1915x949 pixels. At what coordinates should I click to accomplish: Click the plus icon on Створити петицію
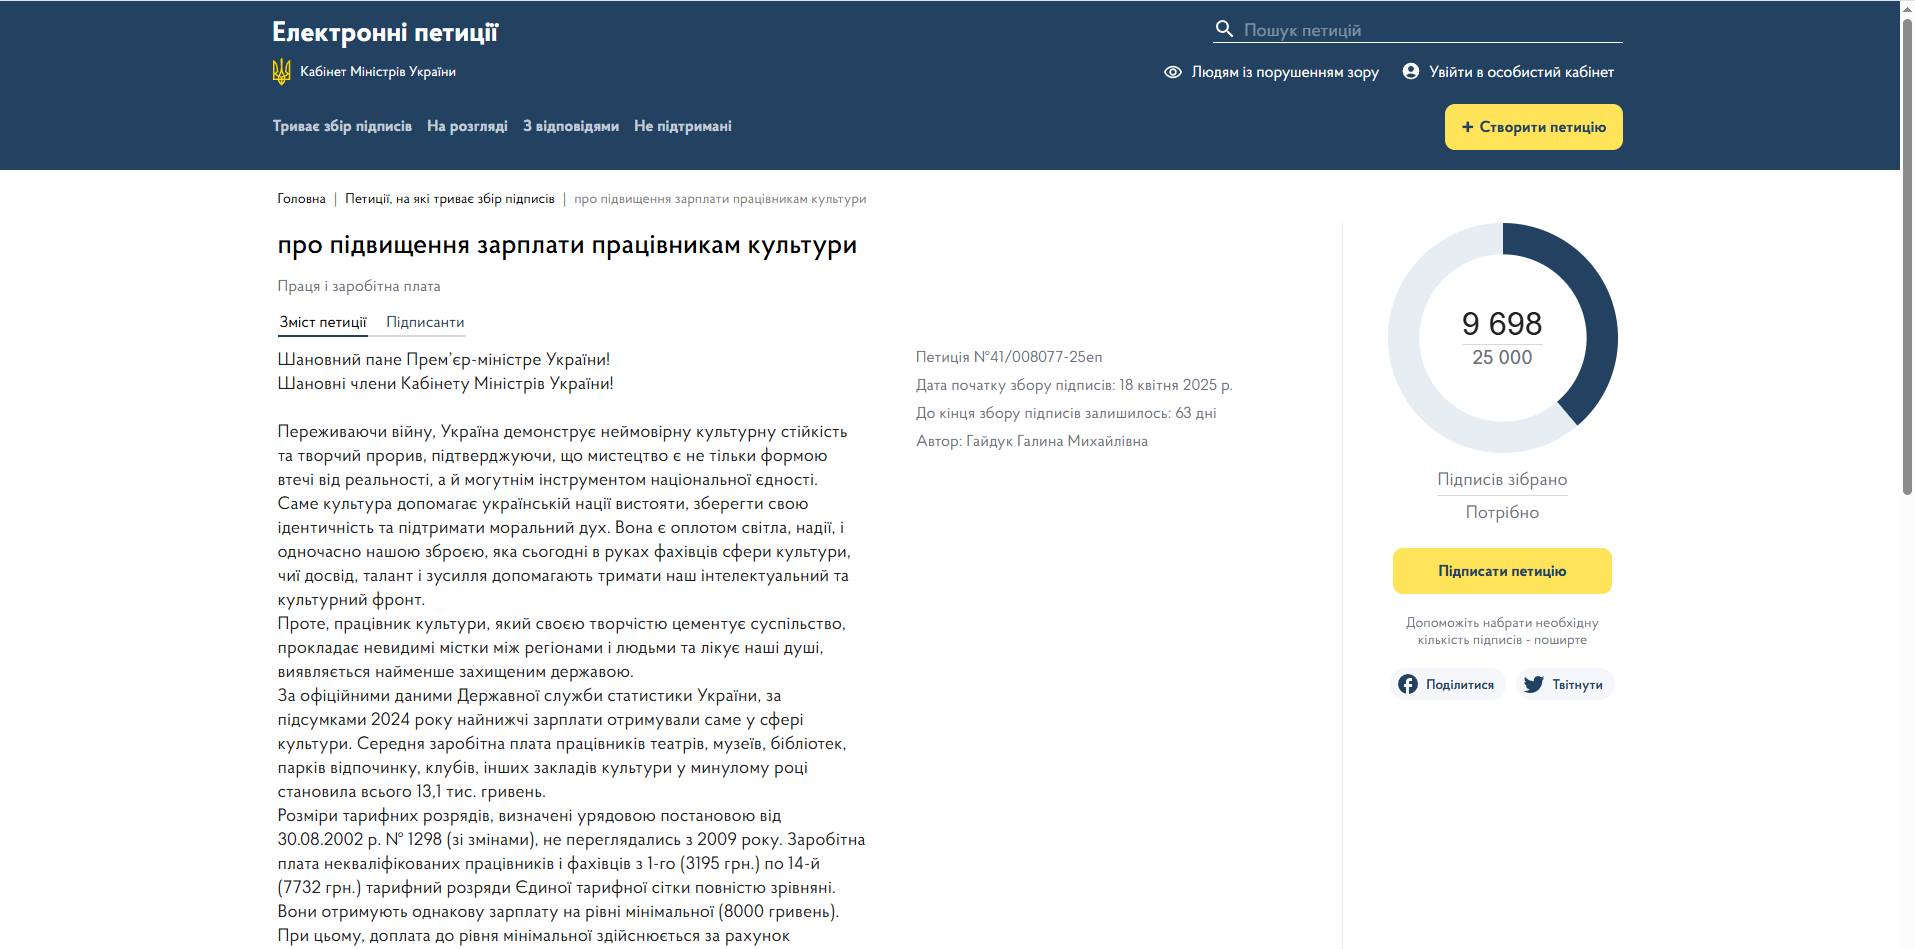1468,127
